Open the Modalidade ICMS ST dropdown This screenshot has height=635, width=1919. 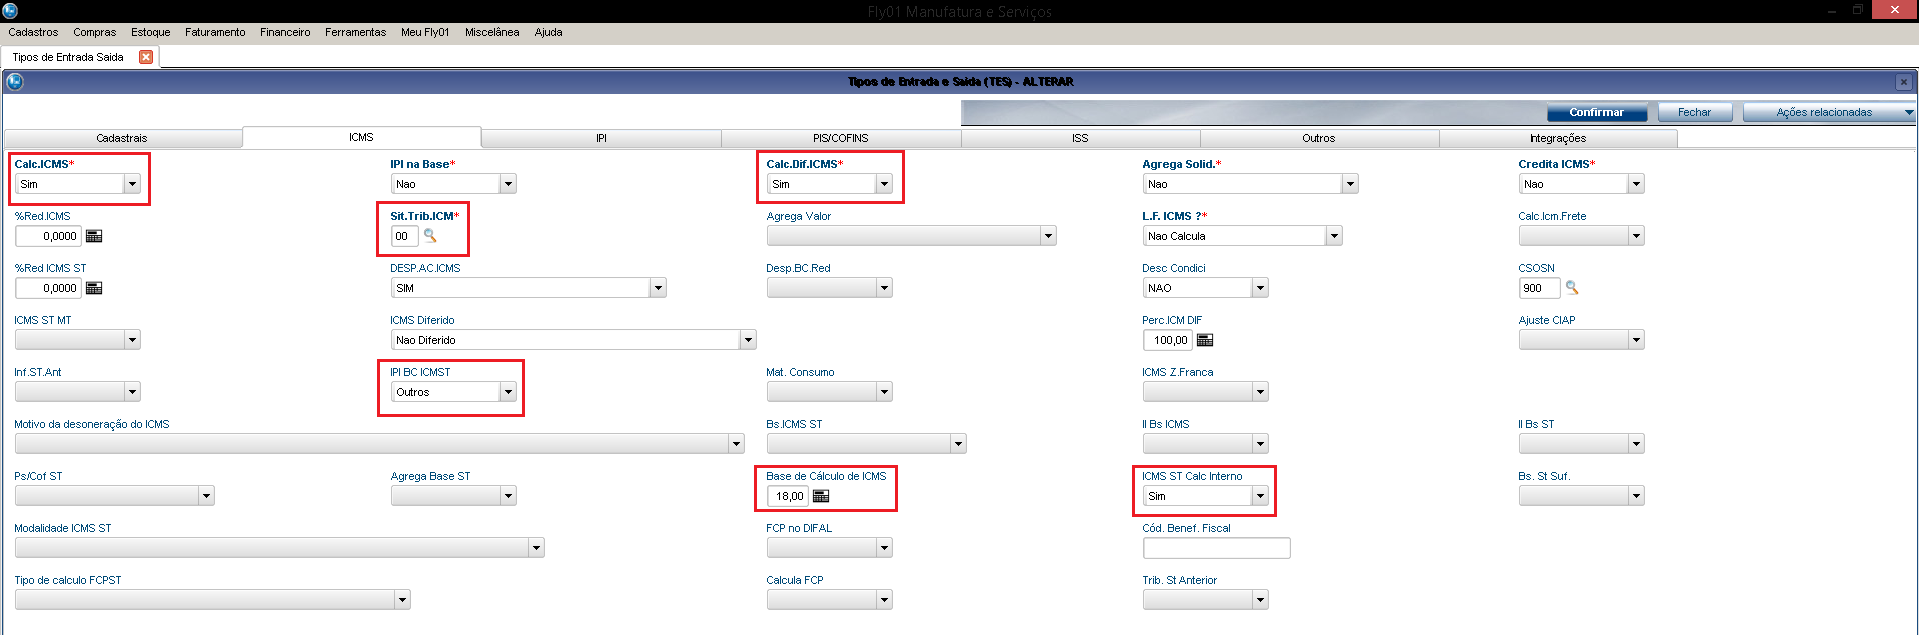[536, 548]
